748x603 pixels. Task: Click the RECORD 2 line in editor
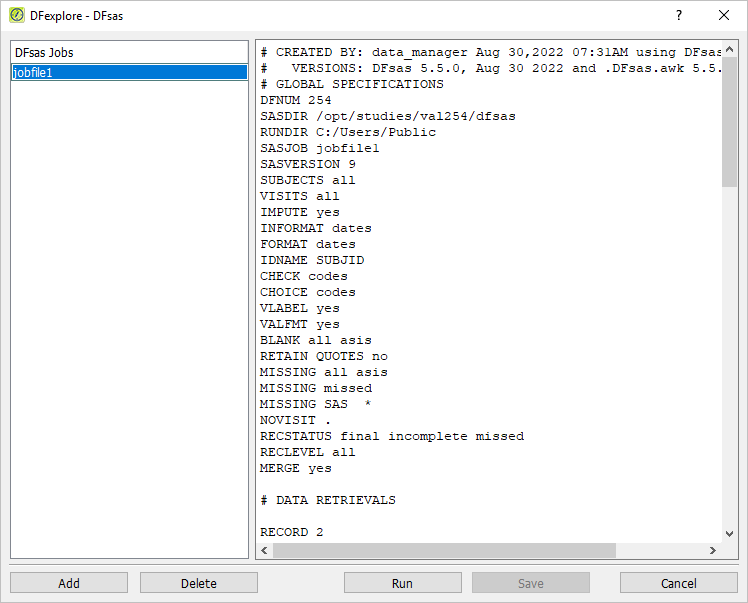[x=291, y=532]
